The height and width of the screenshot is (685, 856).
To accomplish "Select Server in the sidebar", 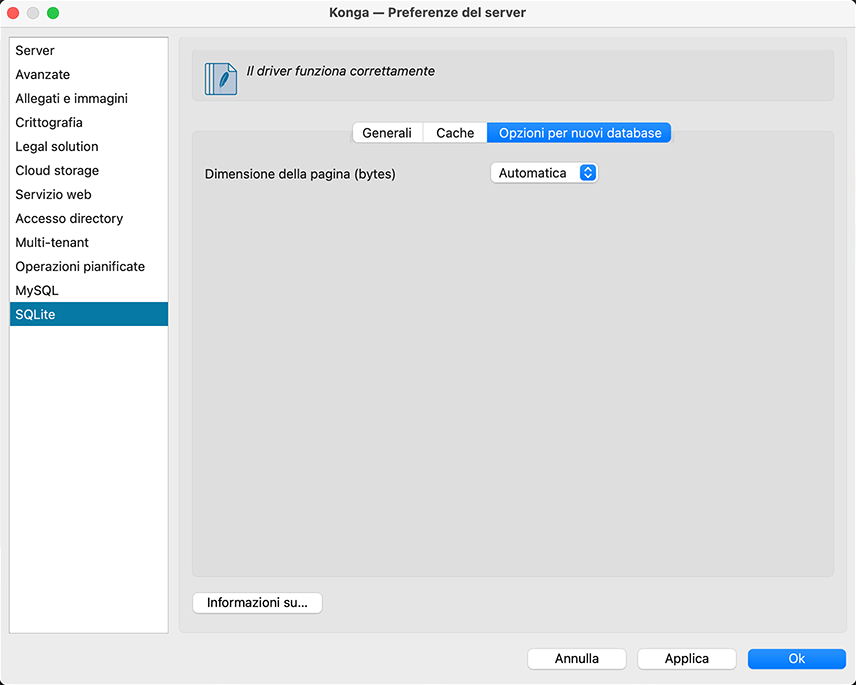I will point(35,51).
